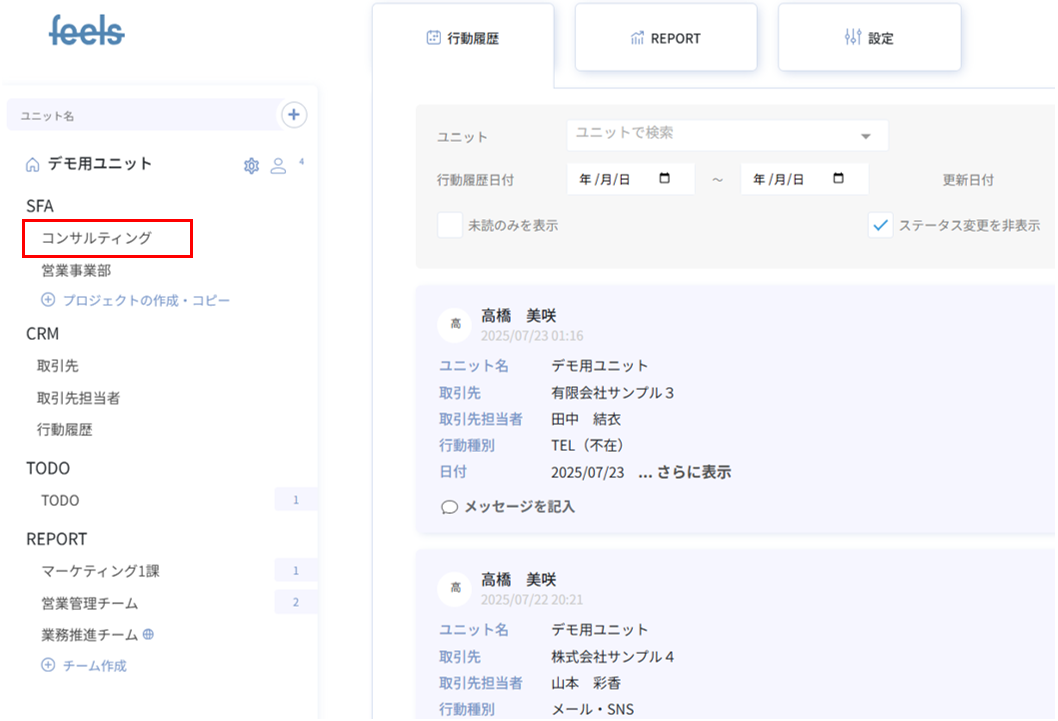
Task: Uncheck ステータス変更を非表示 checkbox
Action: click(x=880, y=225)
